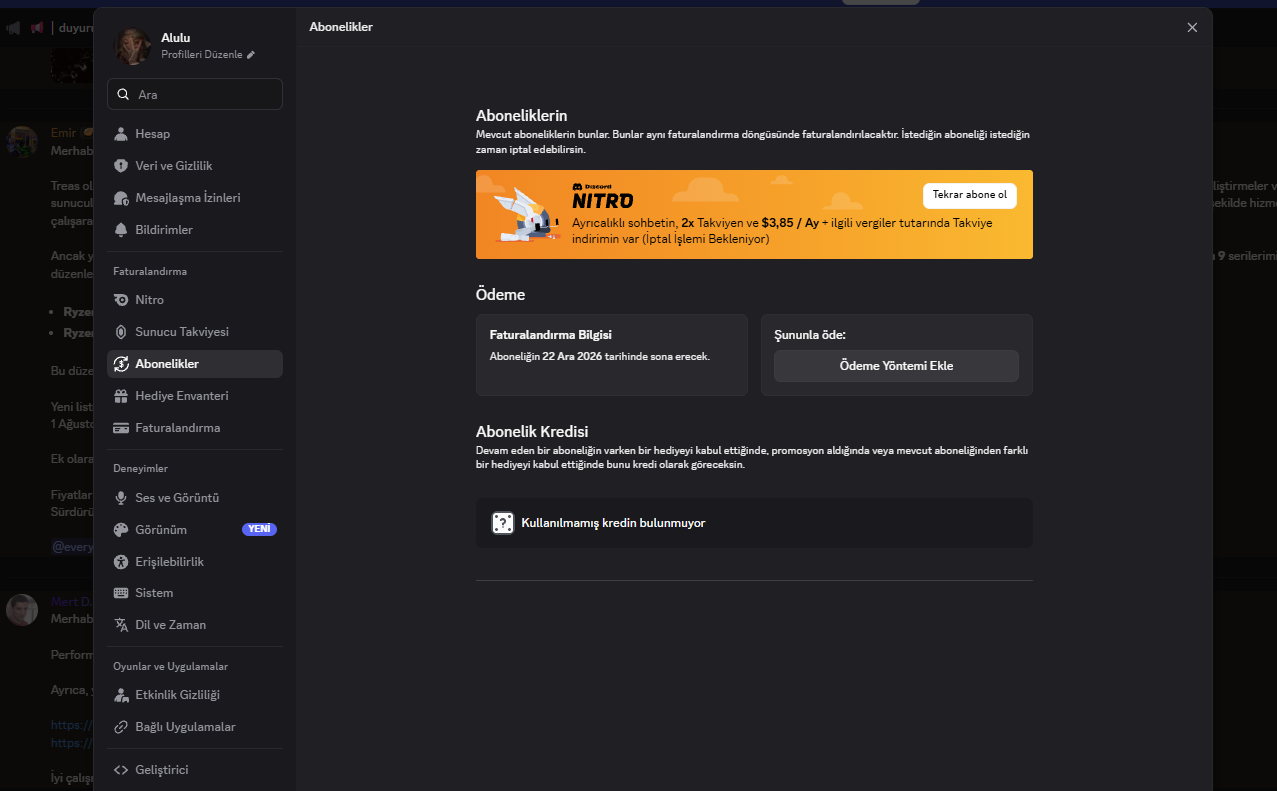This screenshot has width=1277, height=791.
Task: Click the text 'Aboneliğin 22 Ara 2026 tarihinde sona erecek.'
Action: click(x=600, y=357)
